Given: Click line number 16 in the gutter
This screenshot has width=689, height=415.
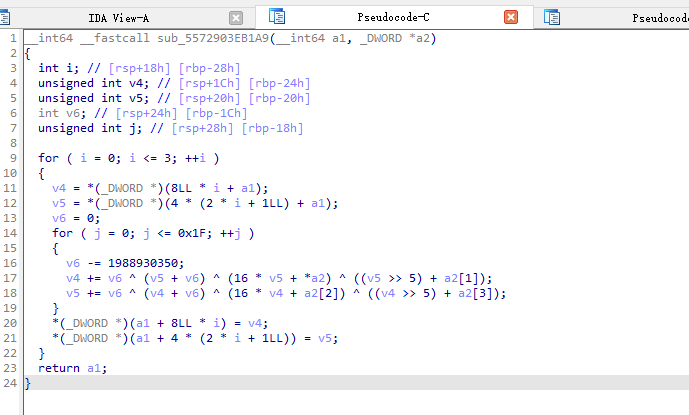Looking at the screenshot, I should [x=10, y=263].
